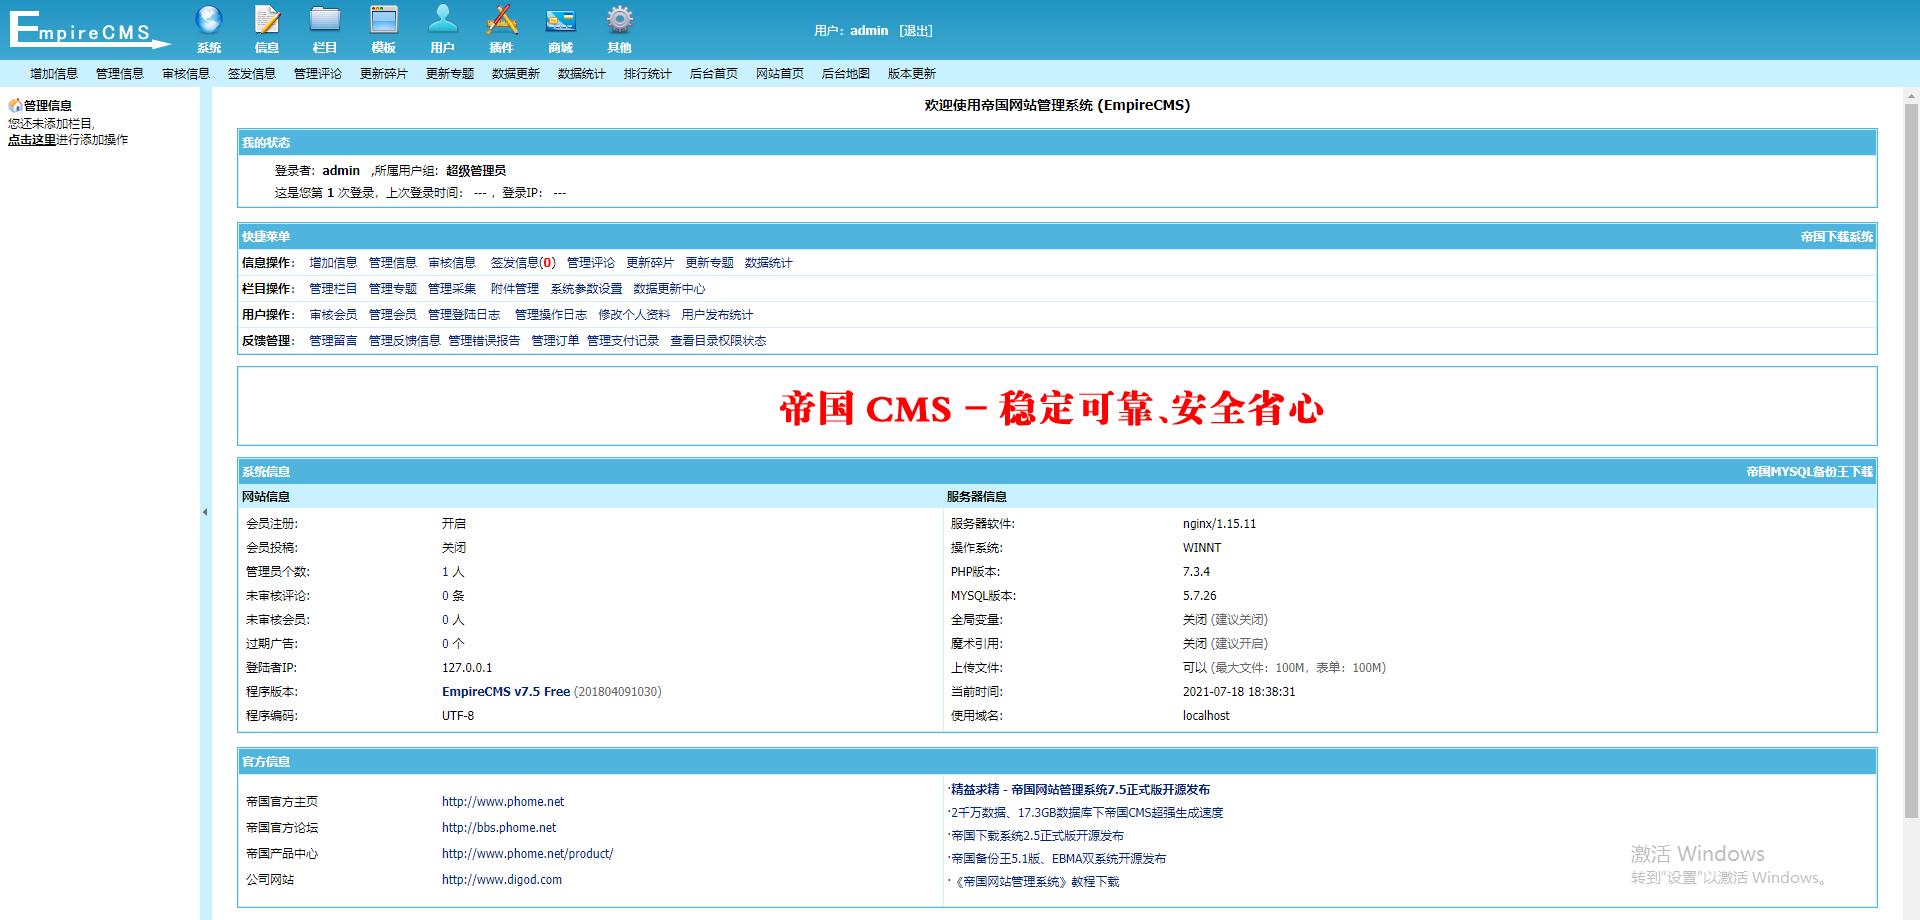Select the 插件 (Plugin) icon
1920x920 pixels.
click(501, 28)
